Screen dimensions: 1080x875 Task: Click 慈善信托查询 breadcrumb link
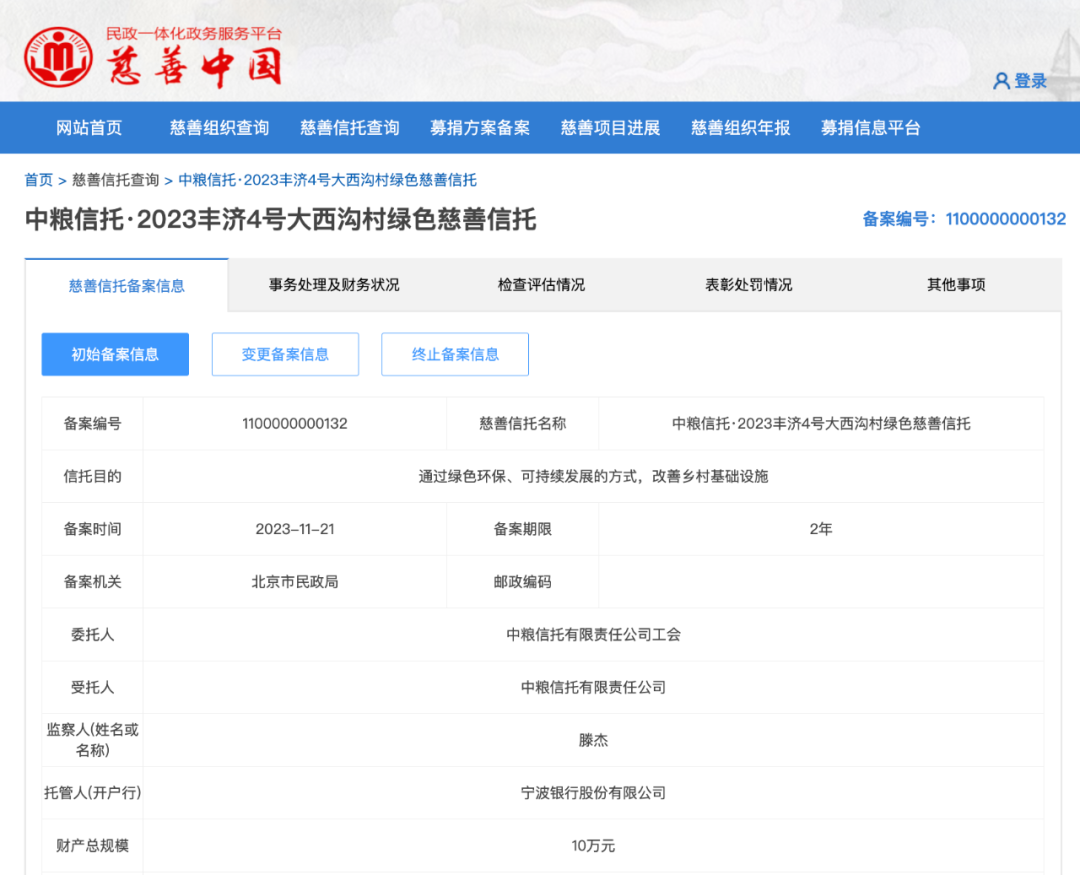point(115,180)
